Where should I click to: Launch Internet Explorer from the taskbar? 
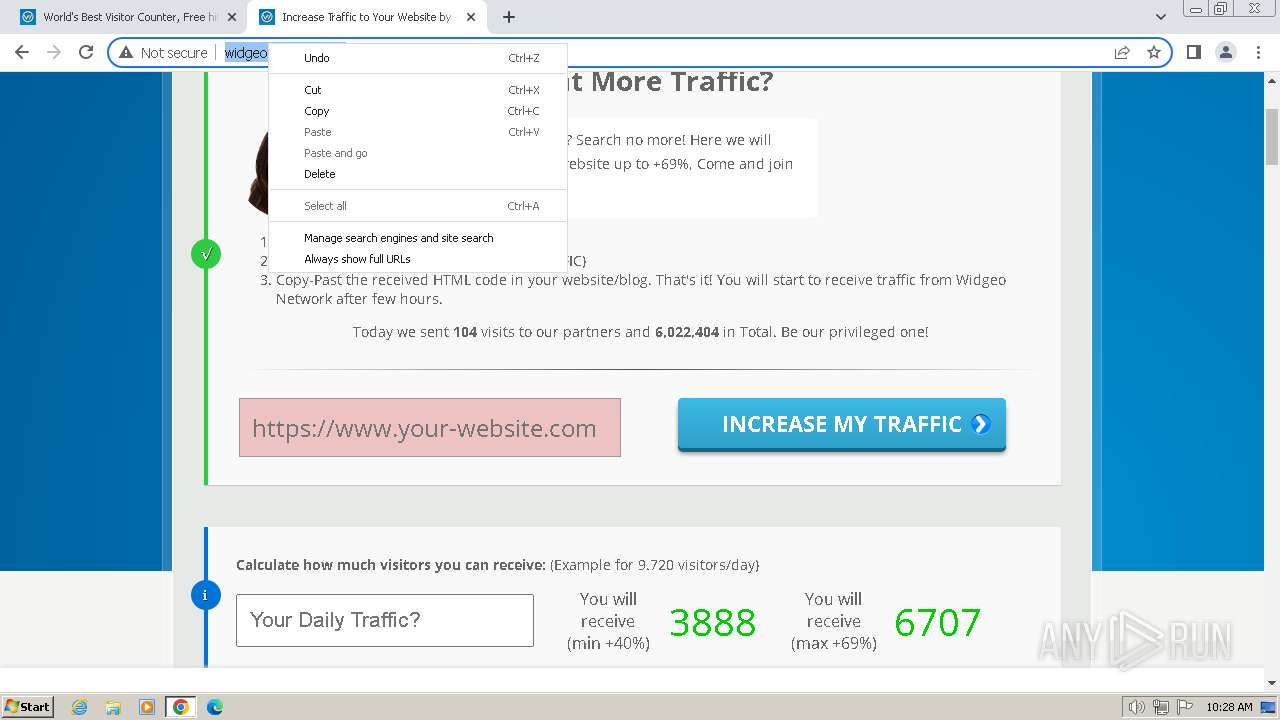pyautogui.click(x=80, y=707)
